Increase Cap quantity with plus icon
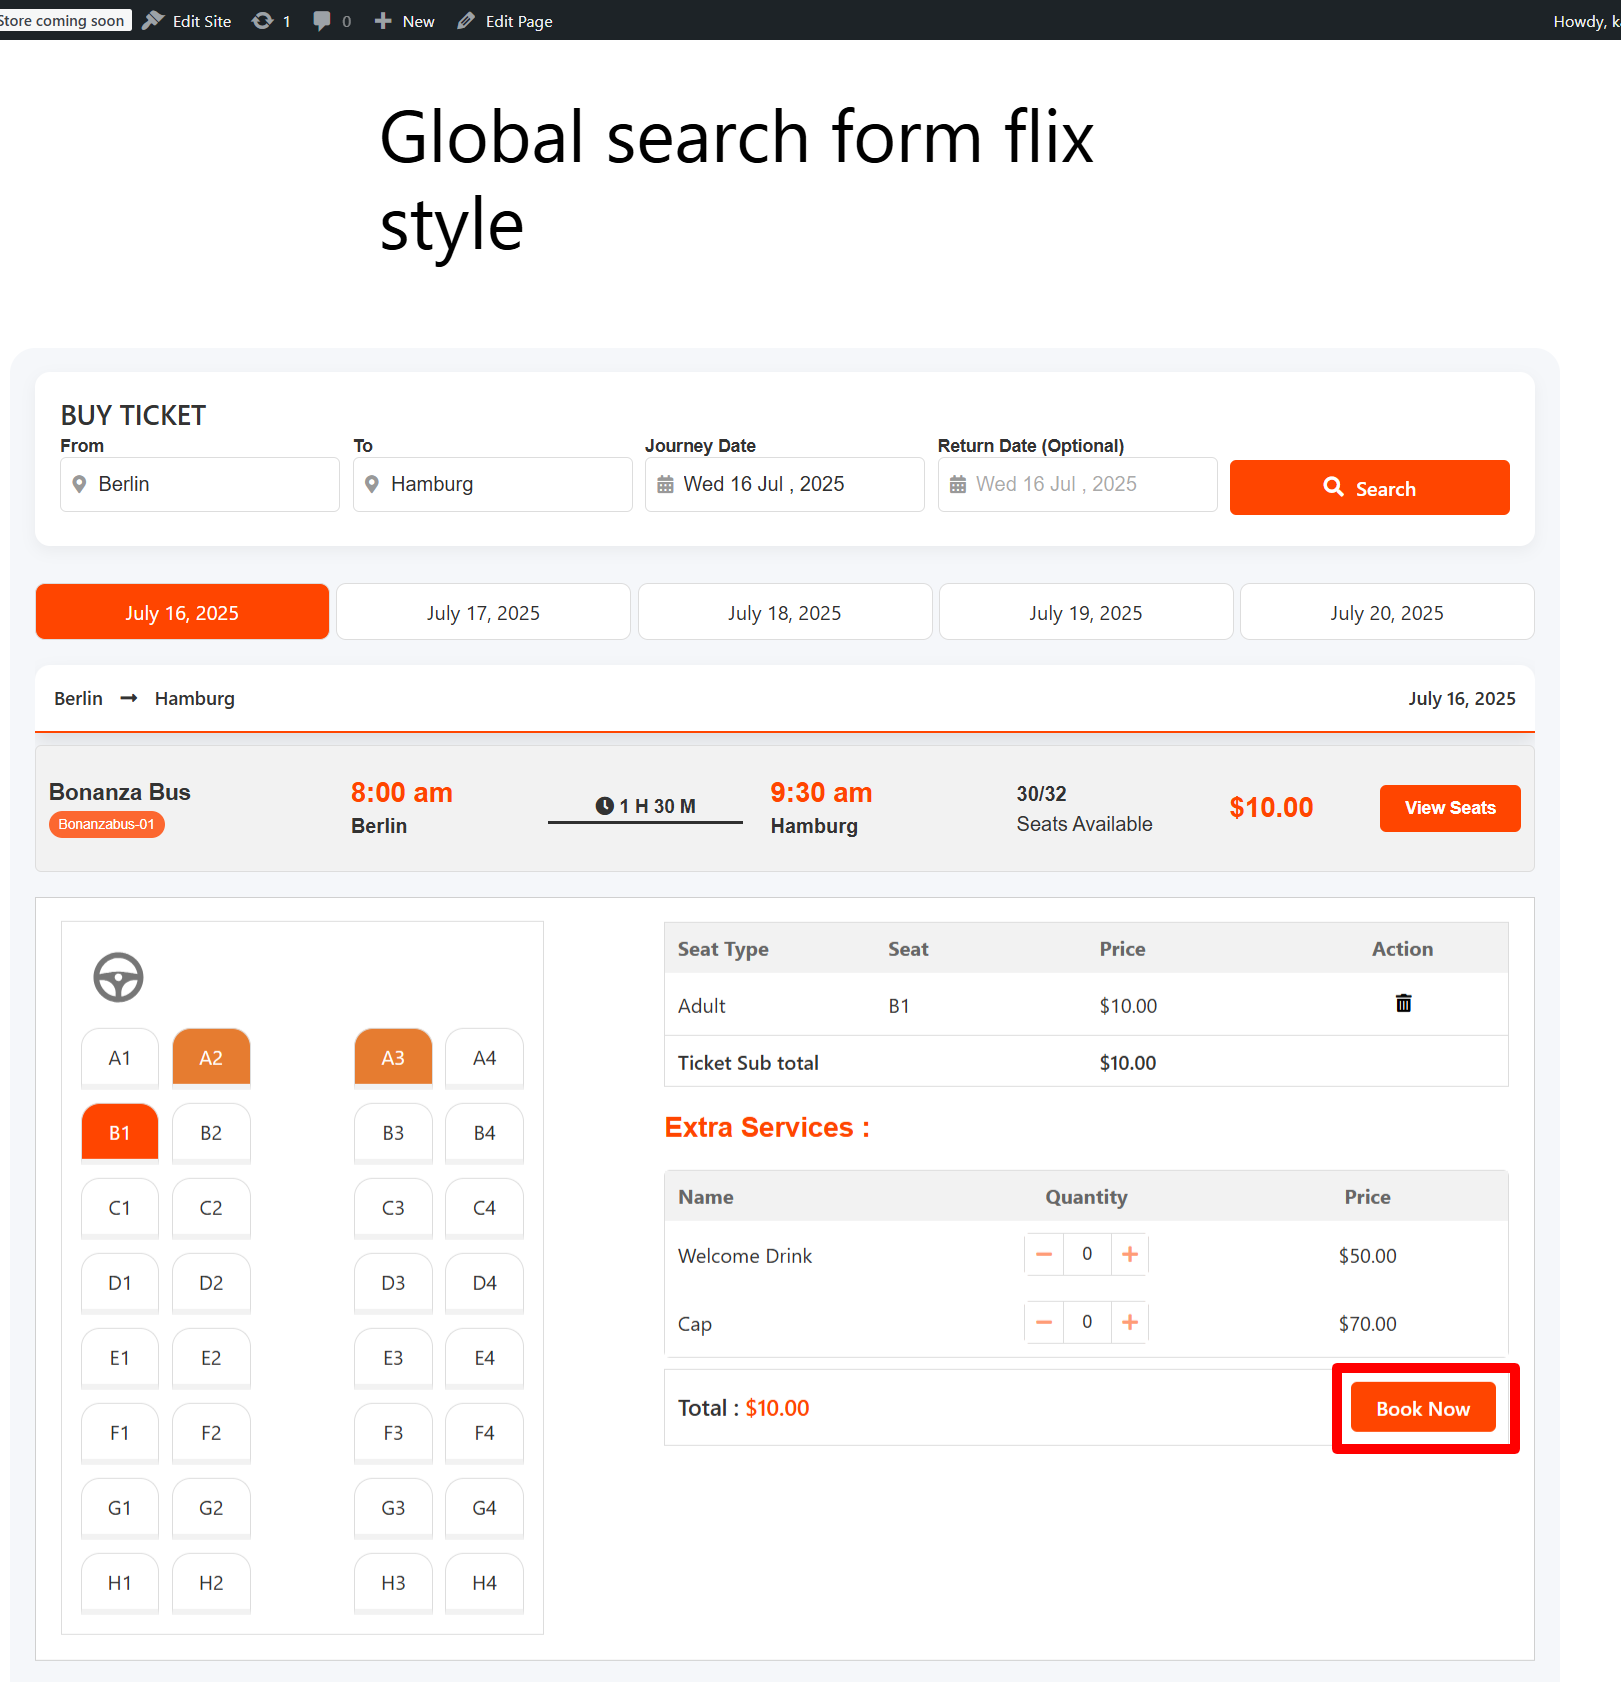This screenshot has width=1621, height=1682. [x=1130, y=1322]
